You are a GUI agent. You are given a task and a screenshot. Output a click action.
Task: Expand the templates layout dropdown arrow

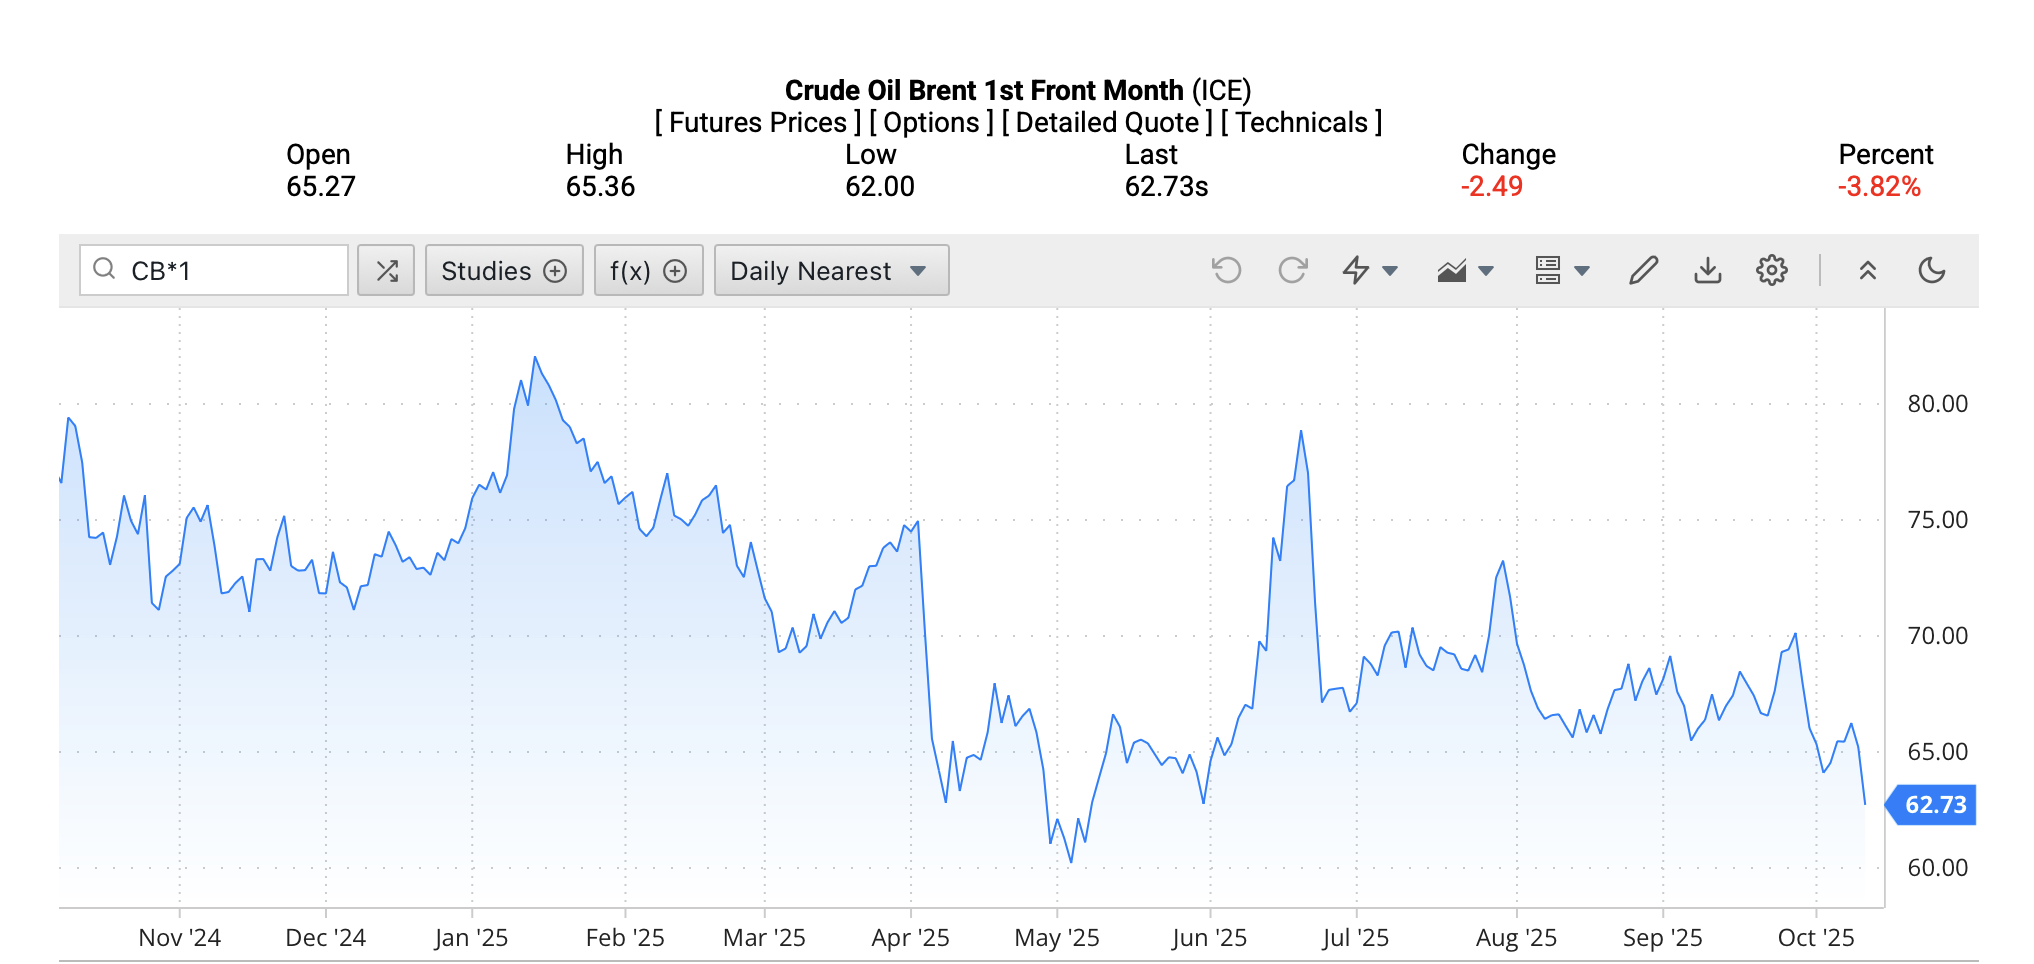(1582, 270)
